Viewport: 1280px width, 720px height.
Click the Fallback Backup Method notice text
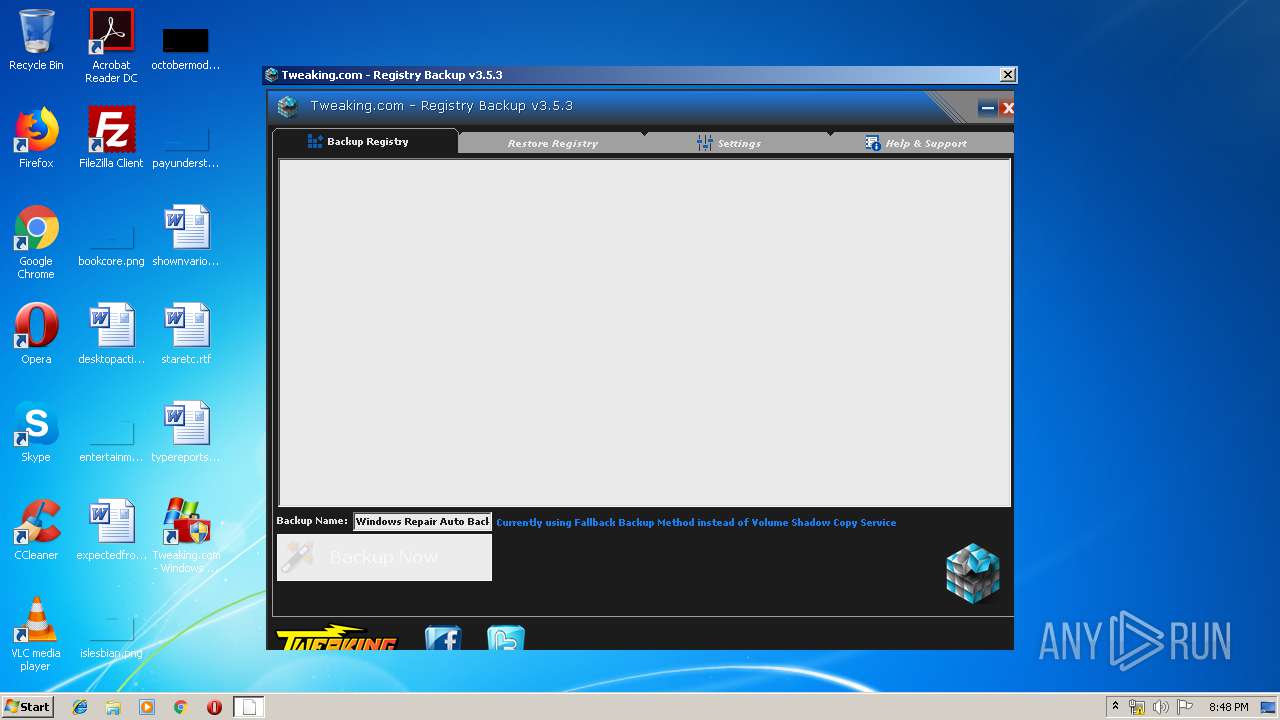pos(696,522)
